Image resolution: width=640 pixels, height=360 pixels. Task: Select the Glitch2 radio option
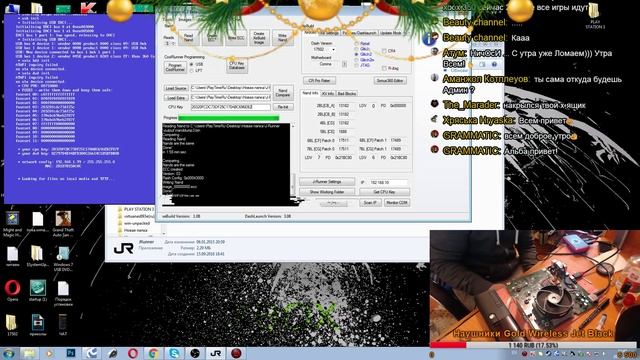356,54
